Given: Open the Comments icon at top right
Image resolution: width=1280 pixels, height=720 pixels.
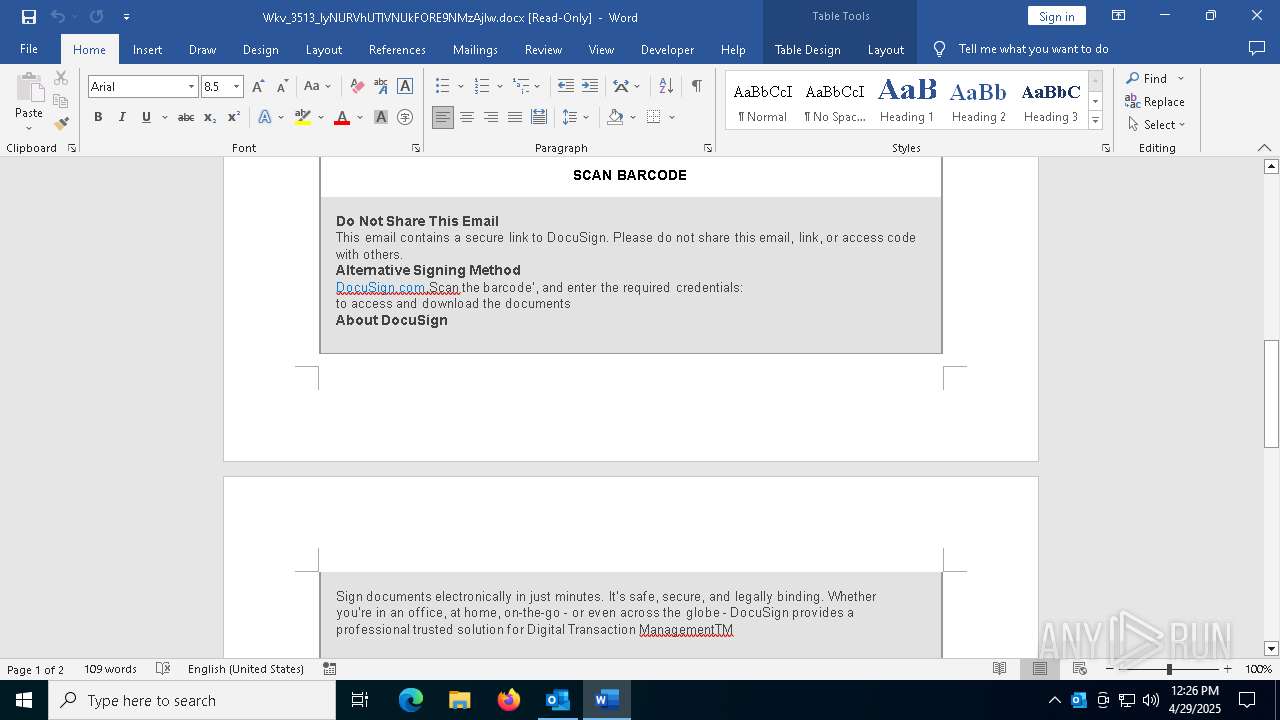Looking at the screenshot, I should pos(1257,48).
